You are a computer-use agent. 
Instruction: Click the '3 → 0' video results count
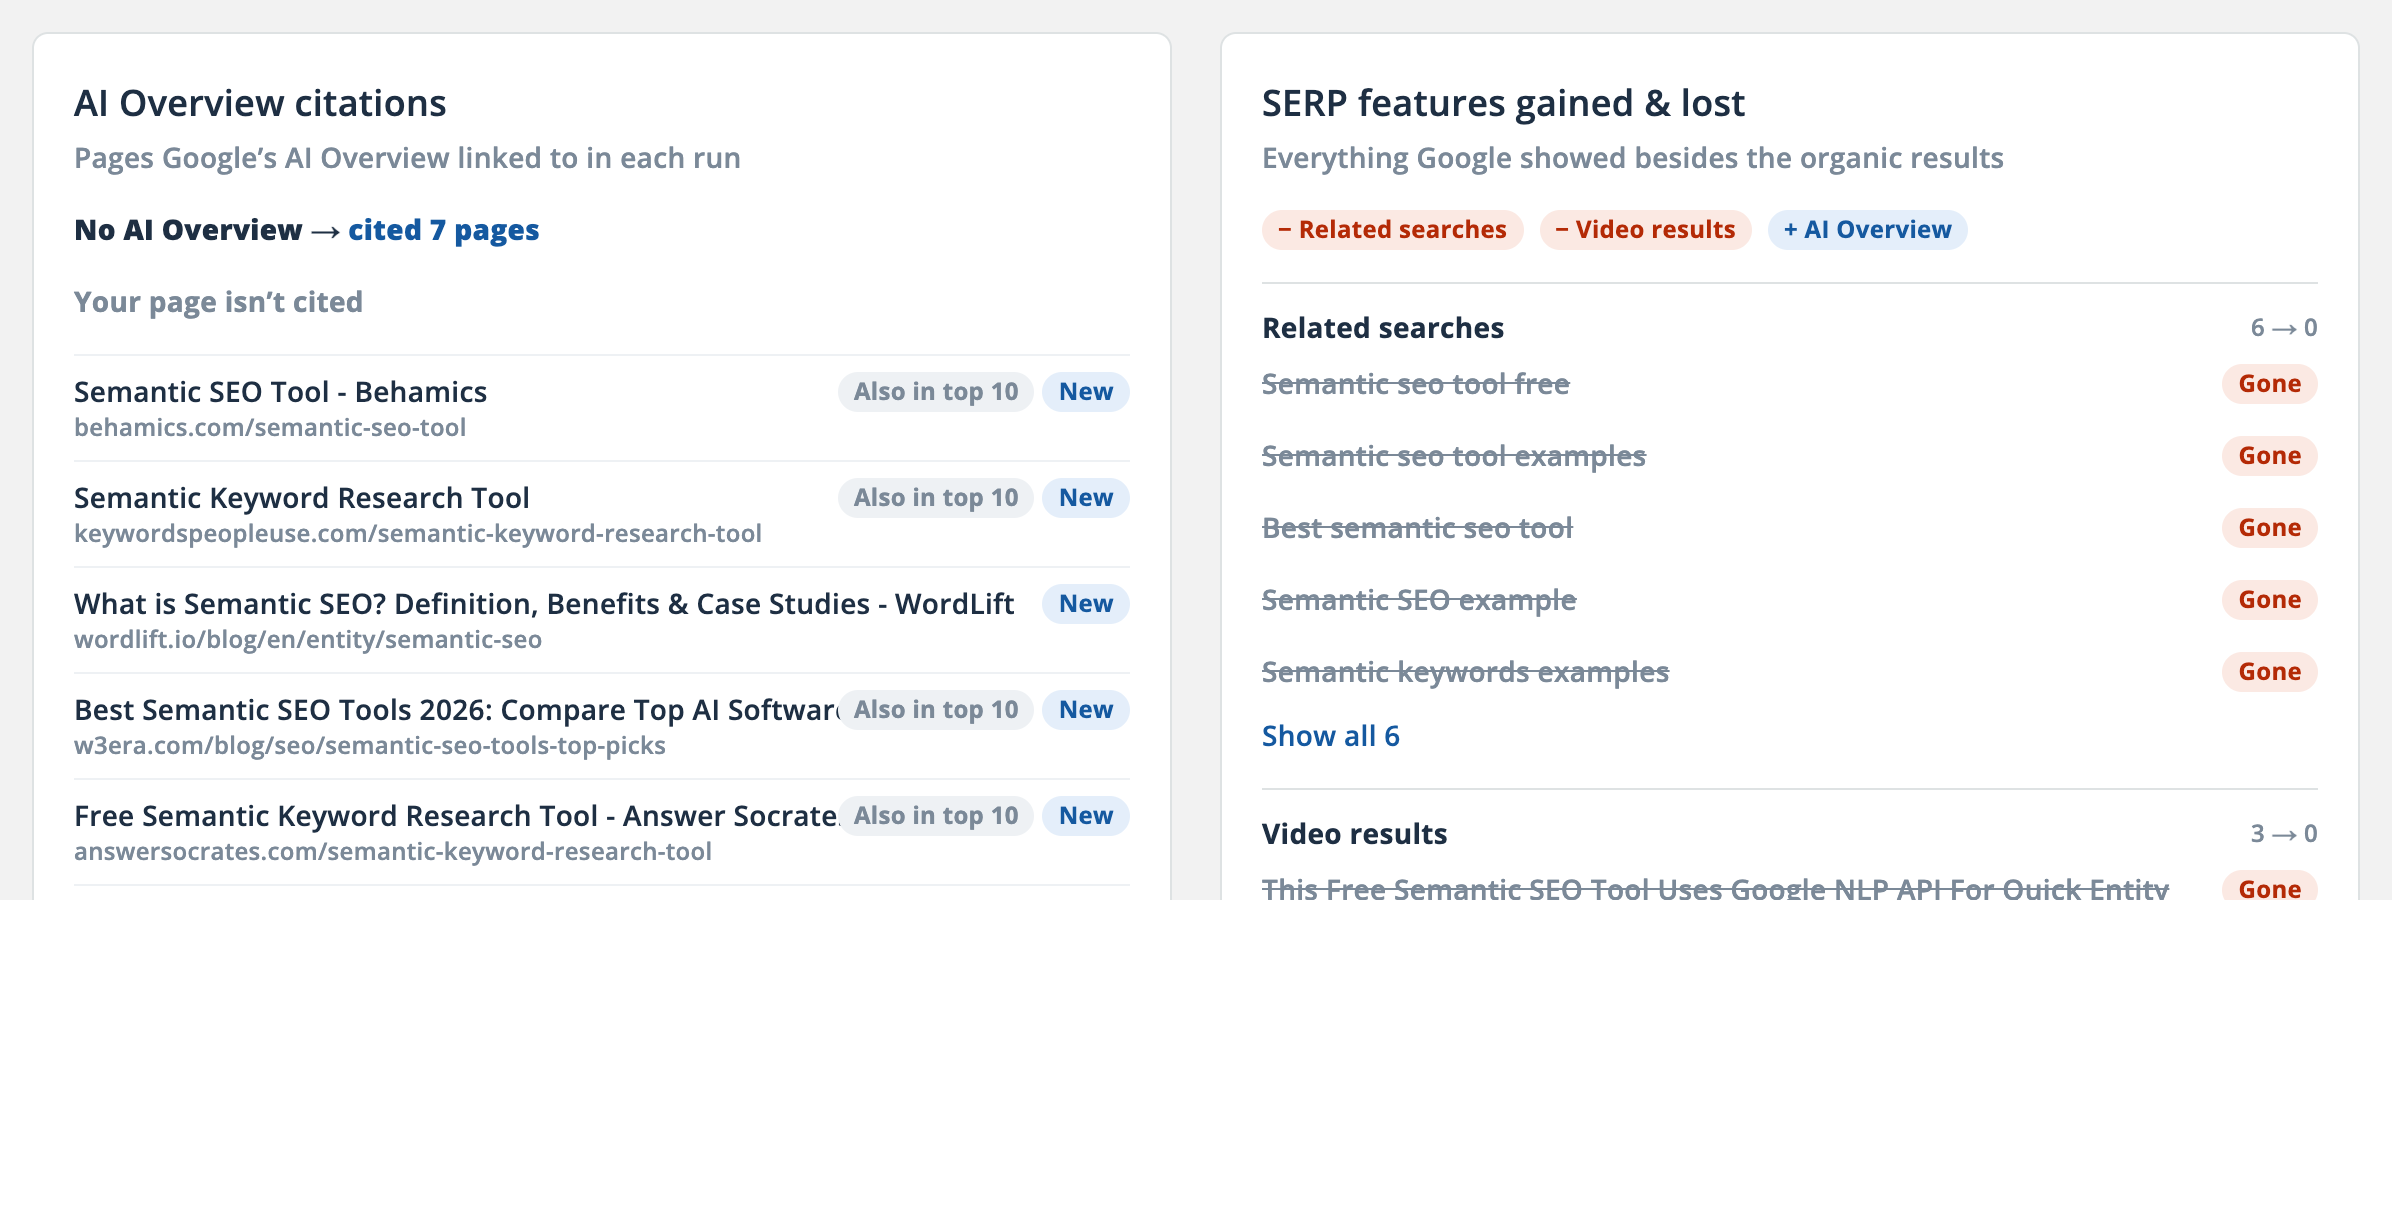click(x=2284, y=834)
